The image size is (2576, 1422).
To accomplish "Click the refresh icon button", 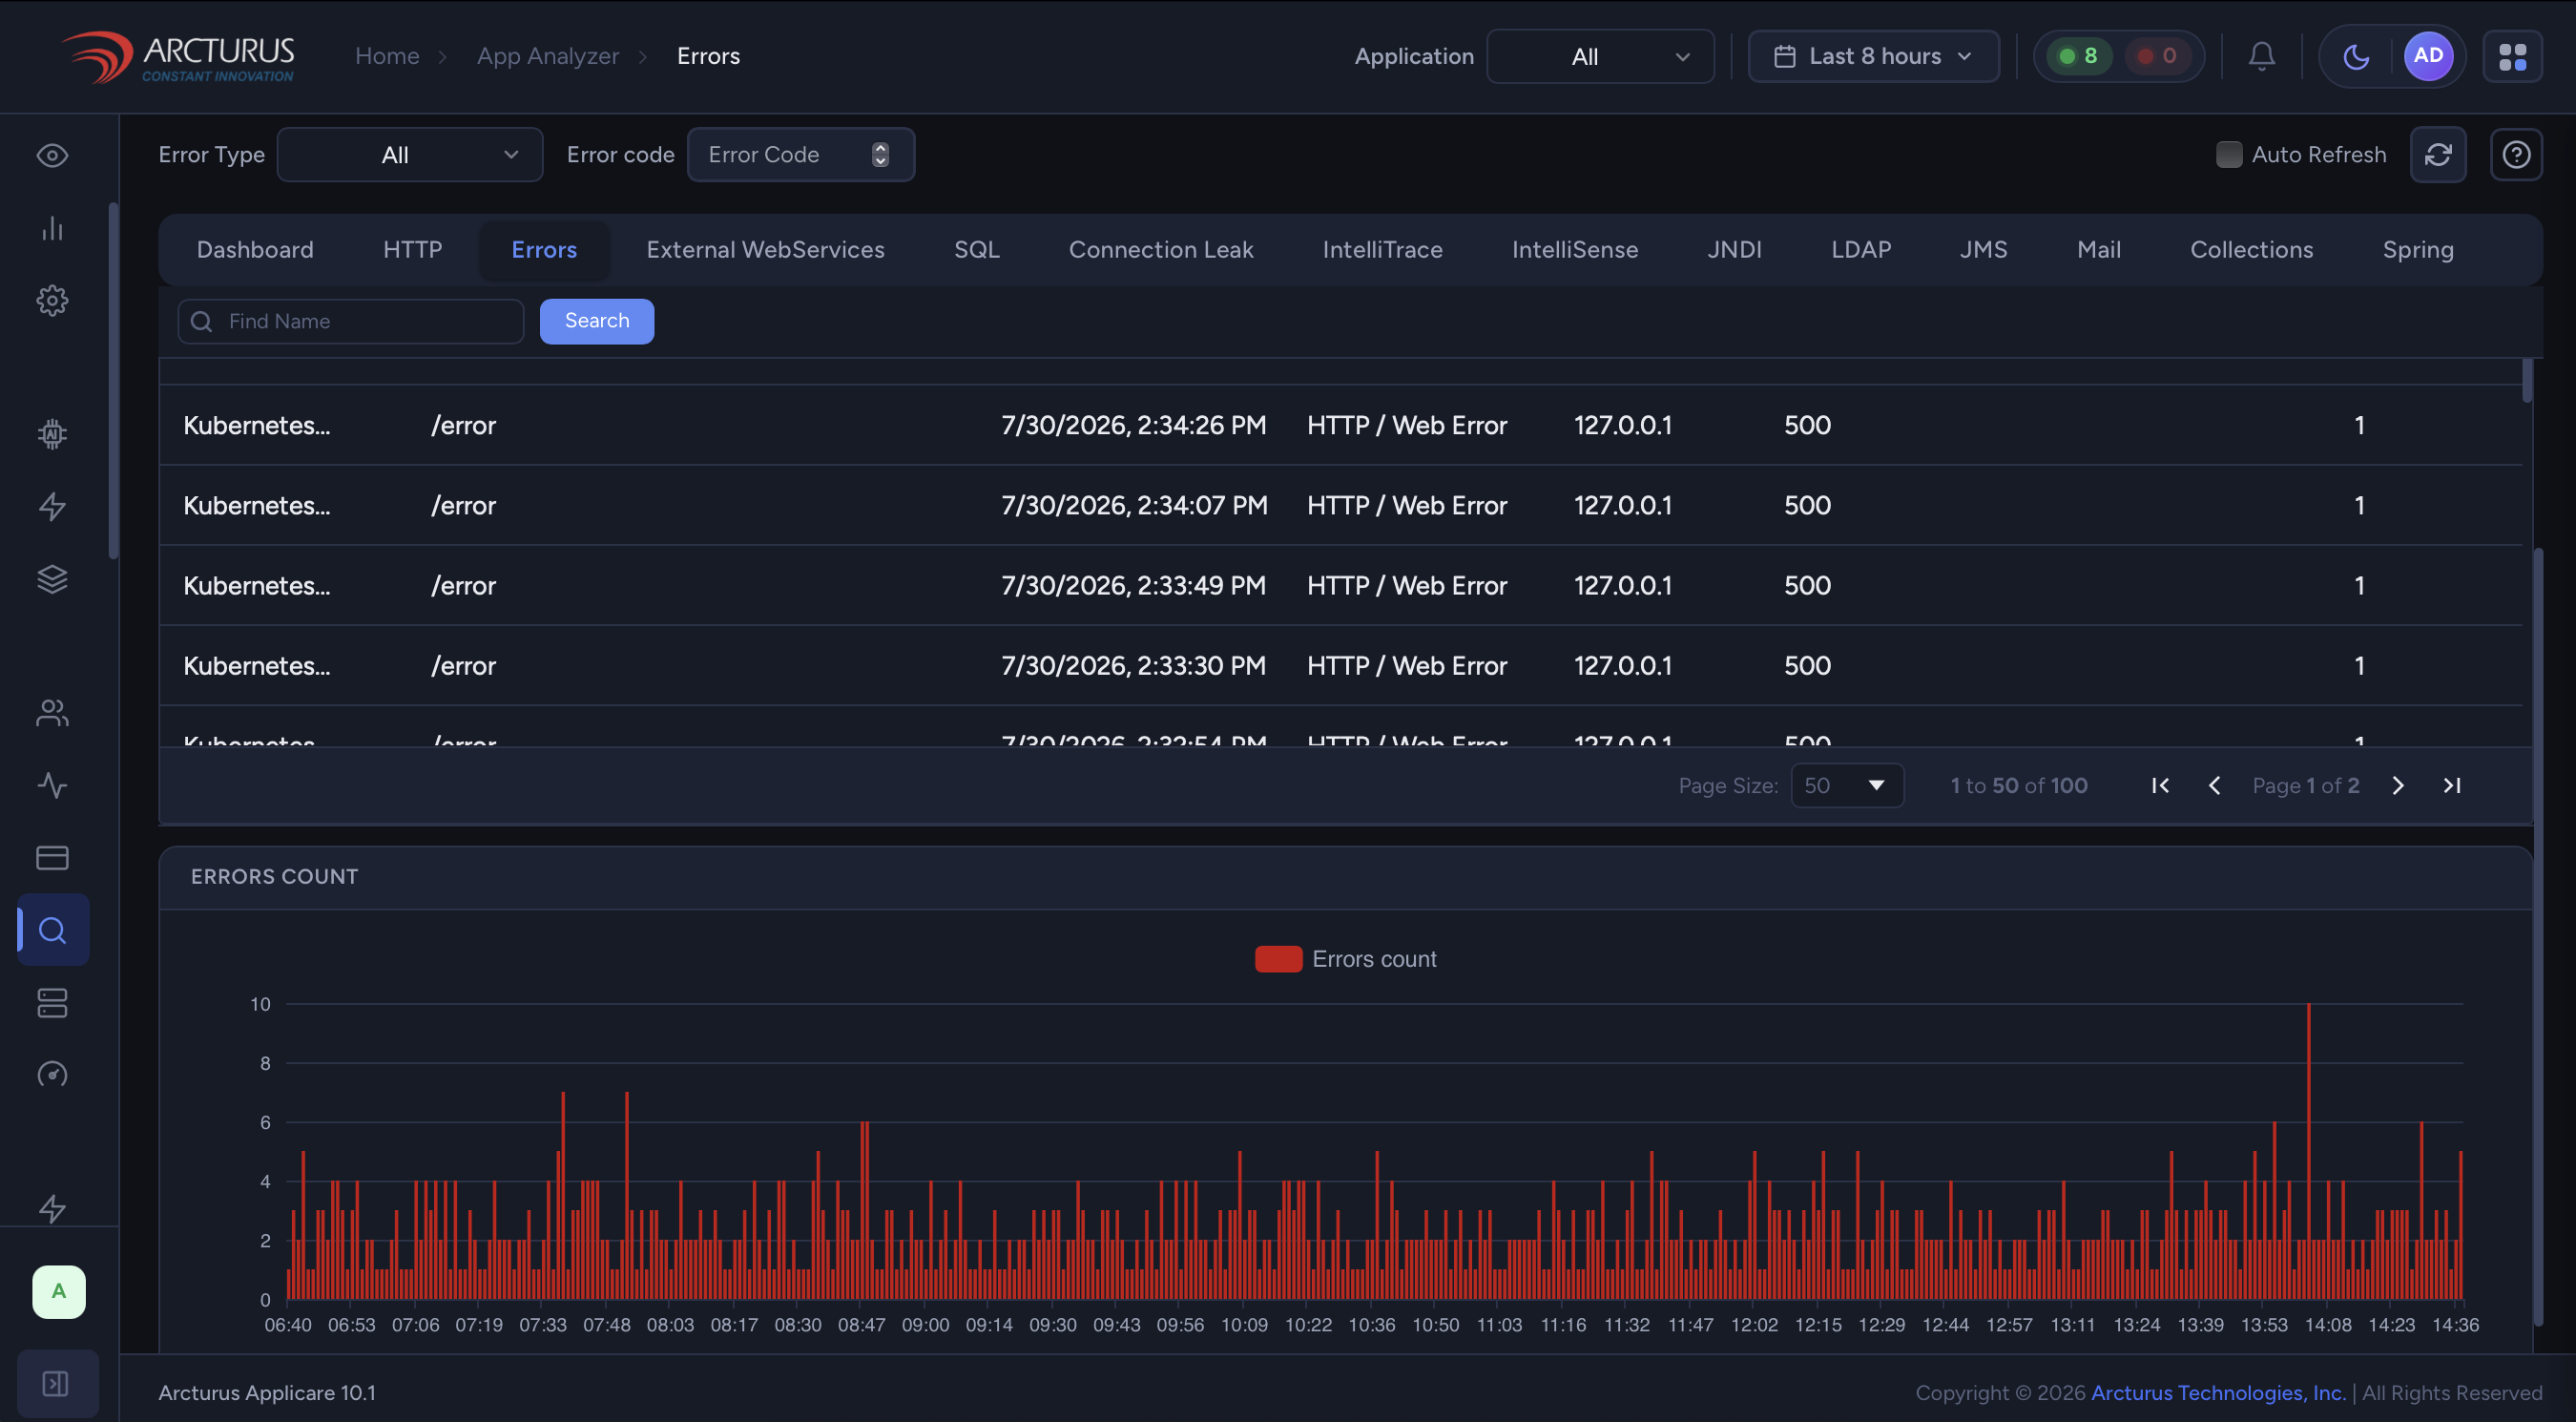I will [x=2438, y=154].
